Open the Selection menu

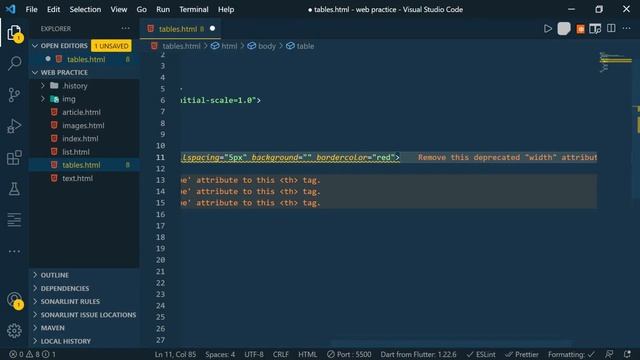pos(85,9)
